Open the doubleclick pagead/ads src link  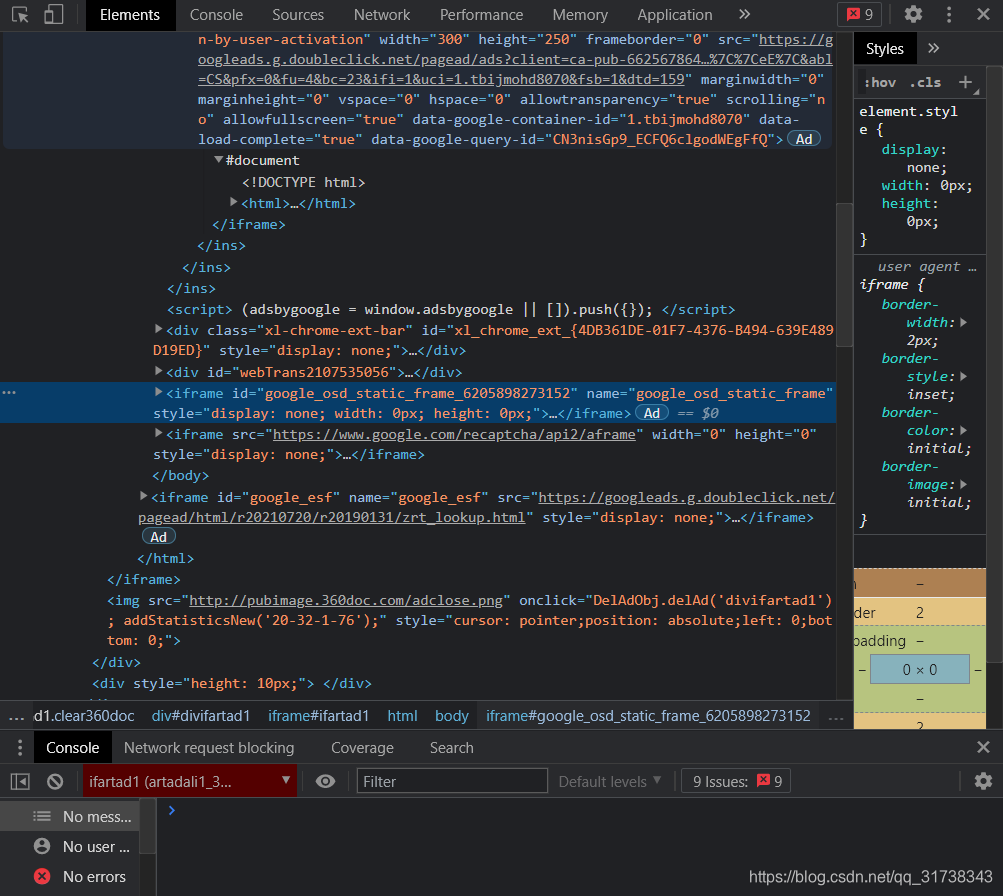pos(516,59)
